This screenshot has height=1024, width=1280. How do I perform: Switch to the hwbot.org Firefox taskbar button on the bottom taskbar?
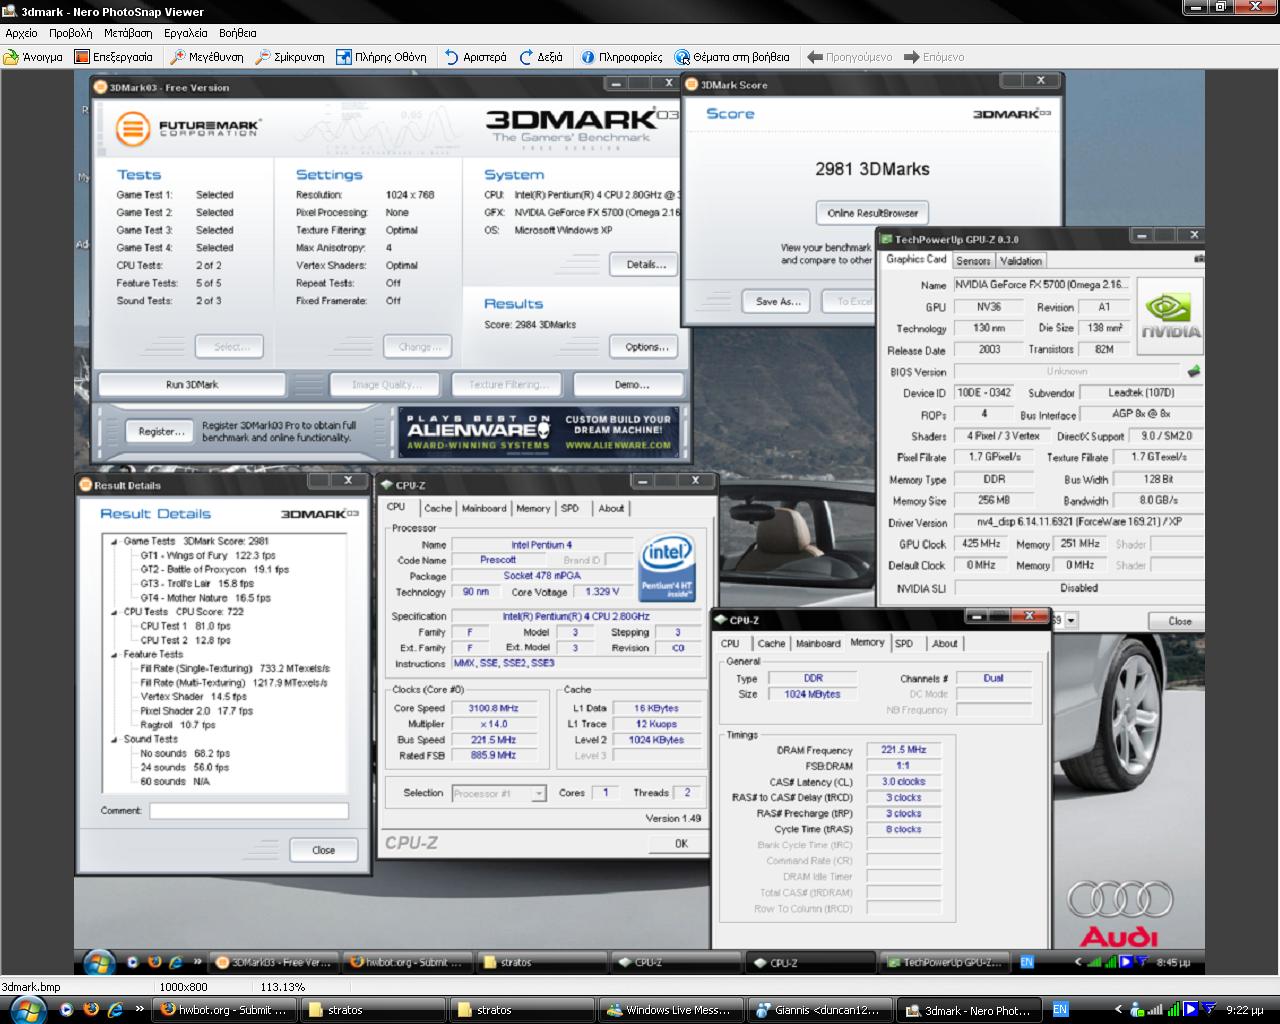point(226,1010)
